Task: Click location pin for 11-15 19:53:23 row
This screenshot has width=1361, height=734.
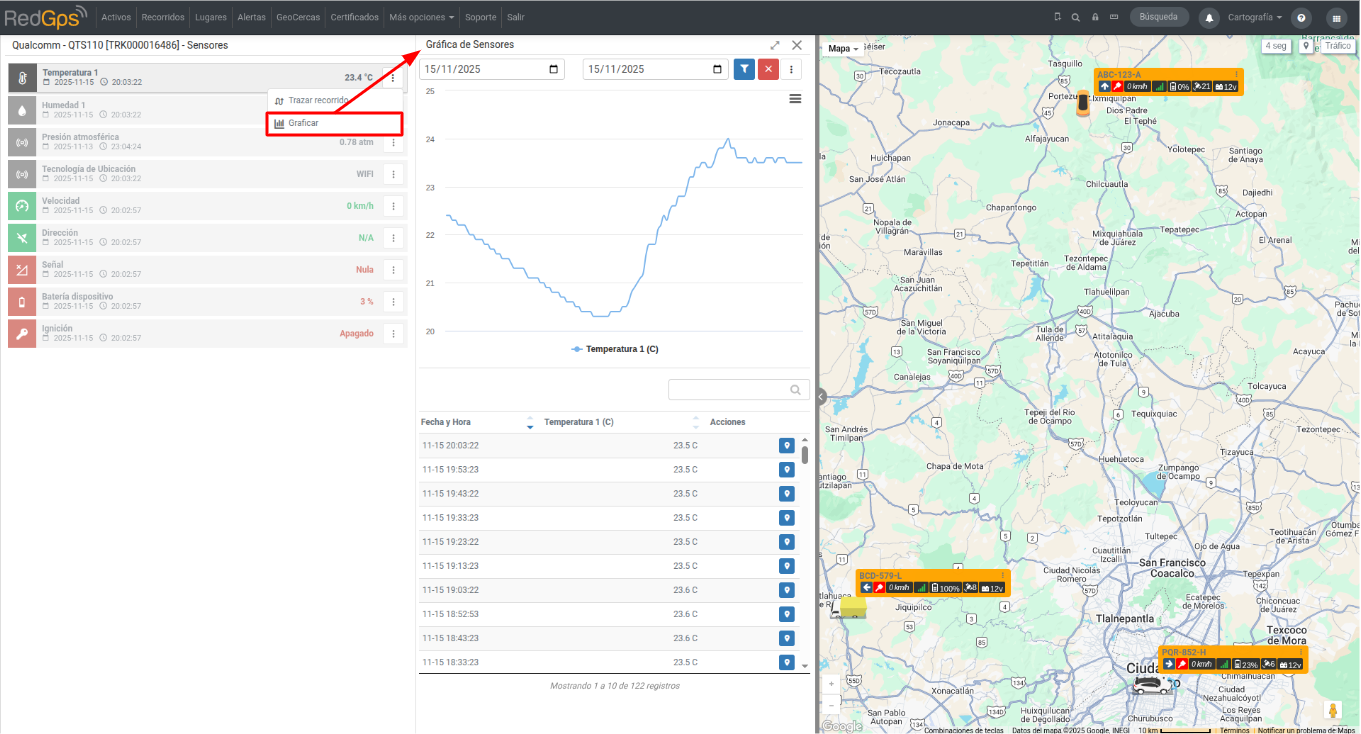Action: tap(787, 470)
